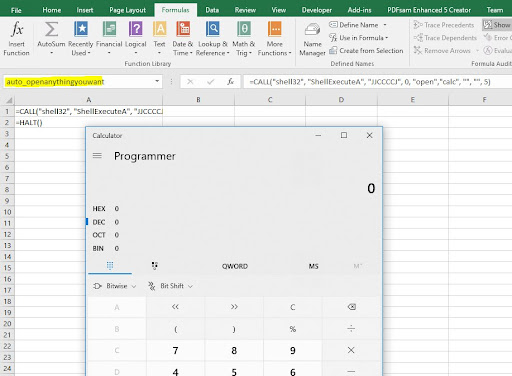Switch to the Add-ins tab

pyautogui.click(x=359, y=10)
